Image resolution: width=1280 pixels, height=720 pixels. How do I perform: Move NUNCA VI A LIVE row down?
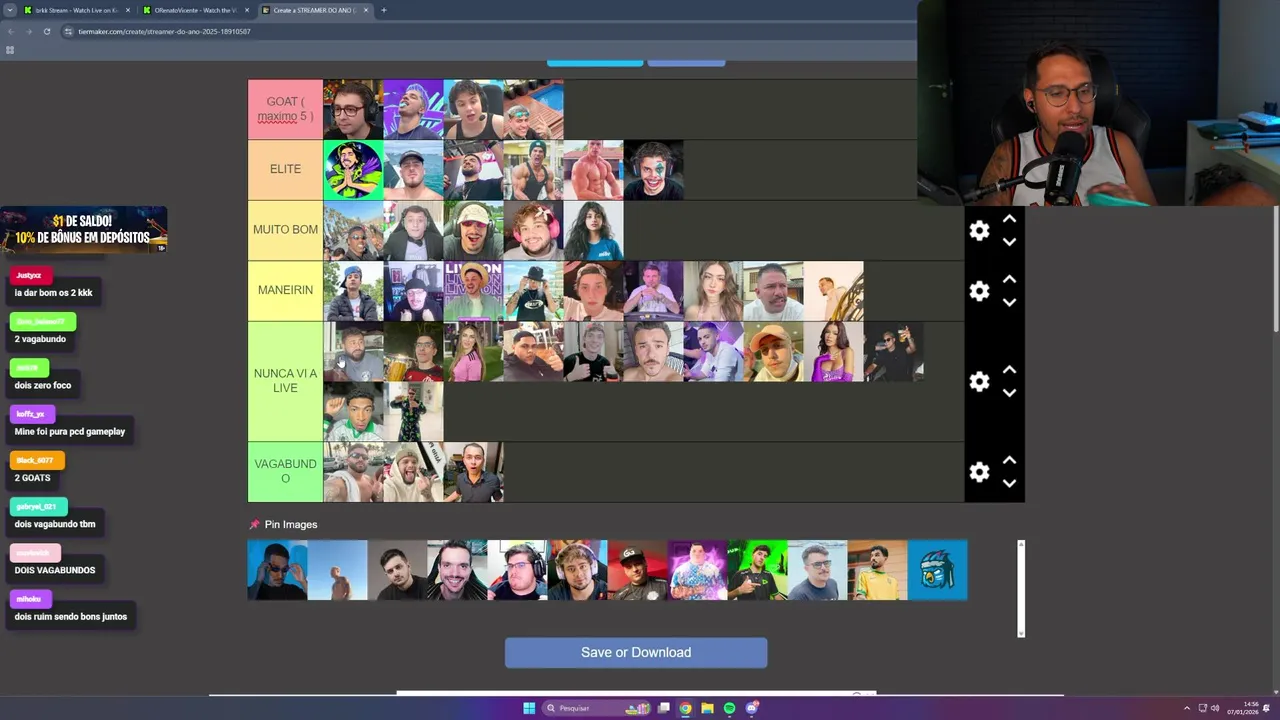1009,393
